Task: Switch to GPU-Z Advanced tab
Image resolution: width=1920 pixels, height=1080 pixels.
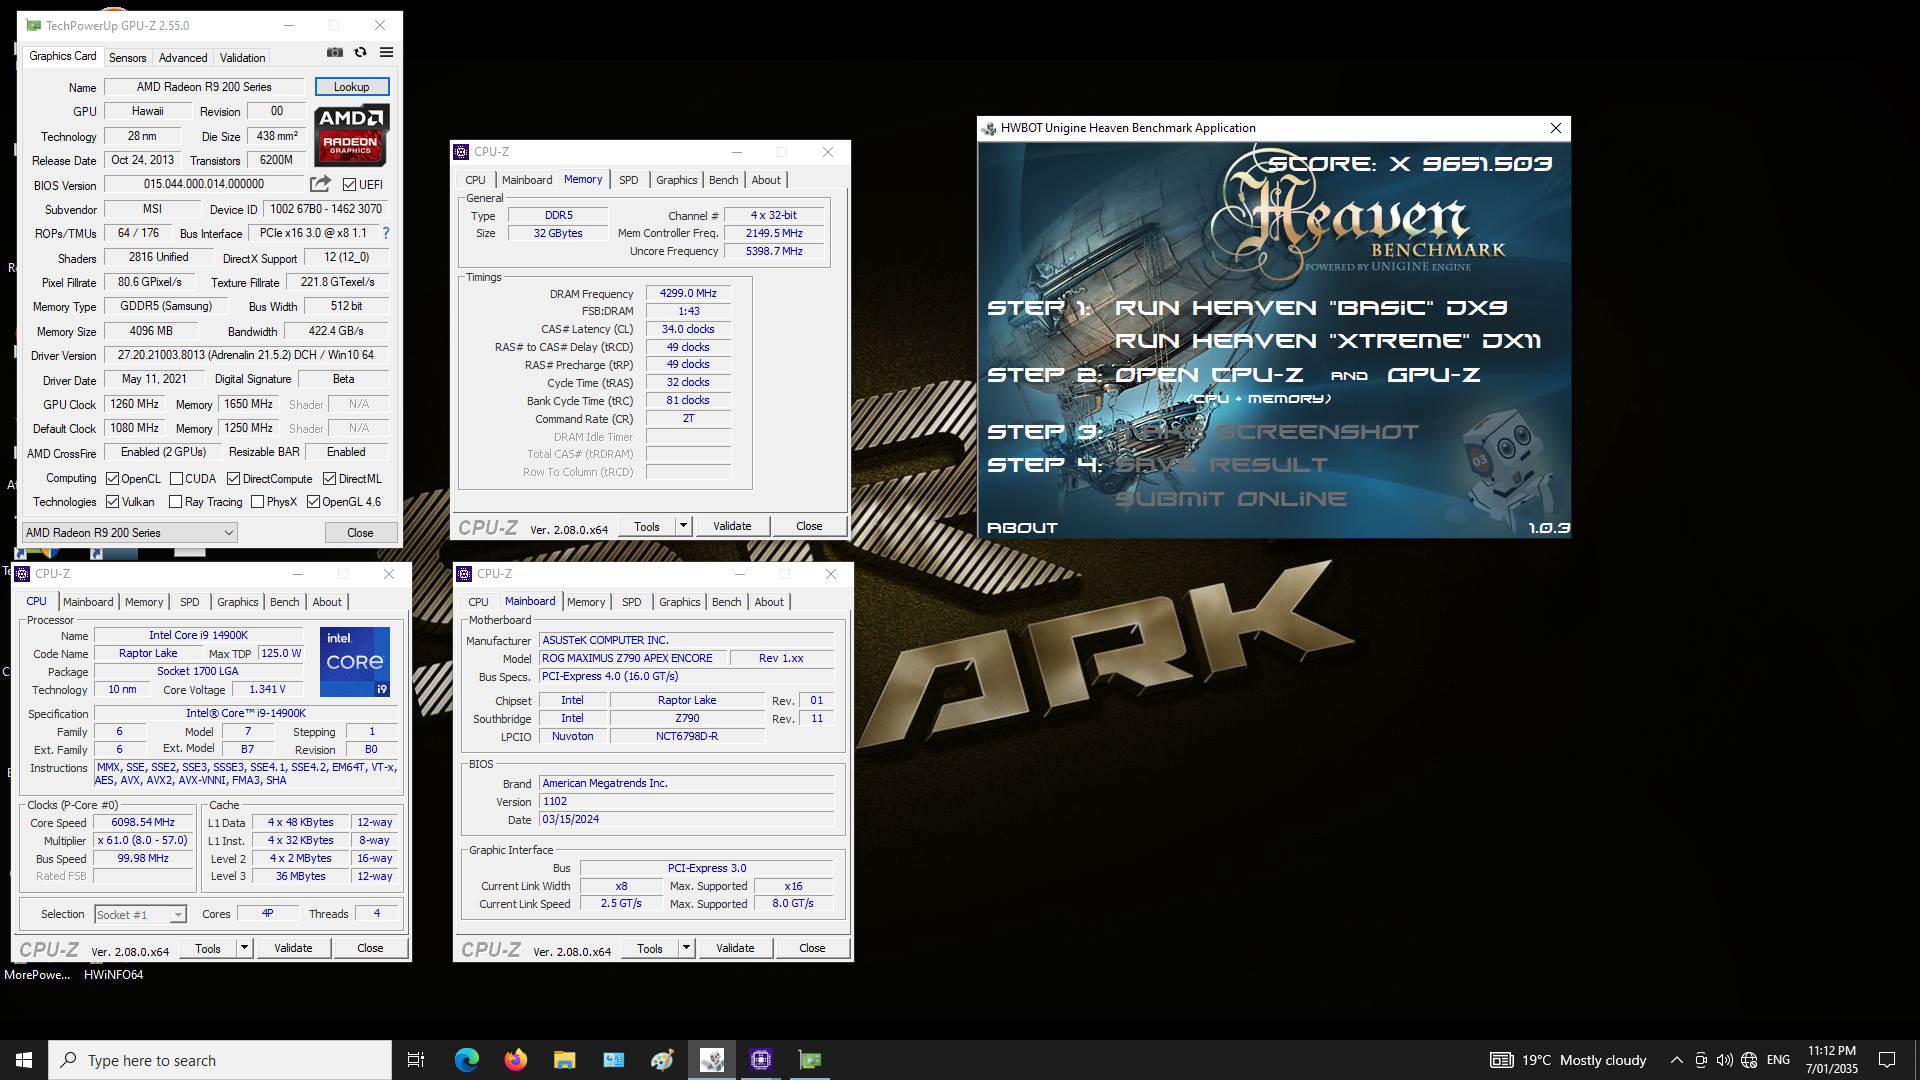Action: coord(183,57)
